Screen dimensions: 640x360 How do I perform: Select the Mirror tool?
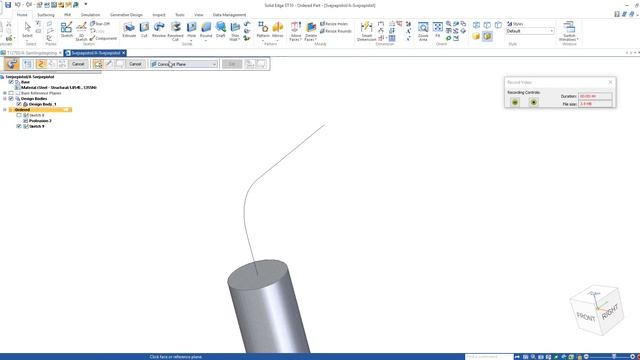278,30
